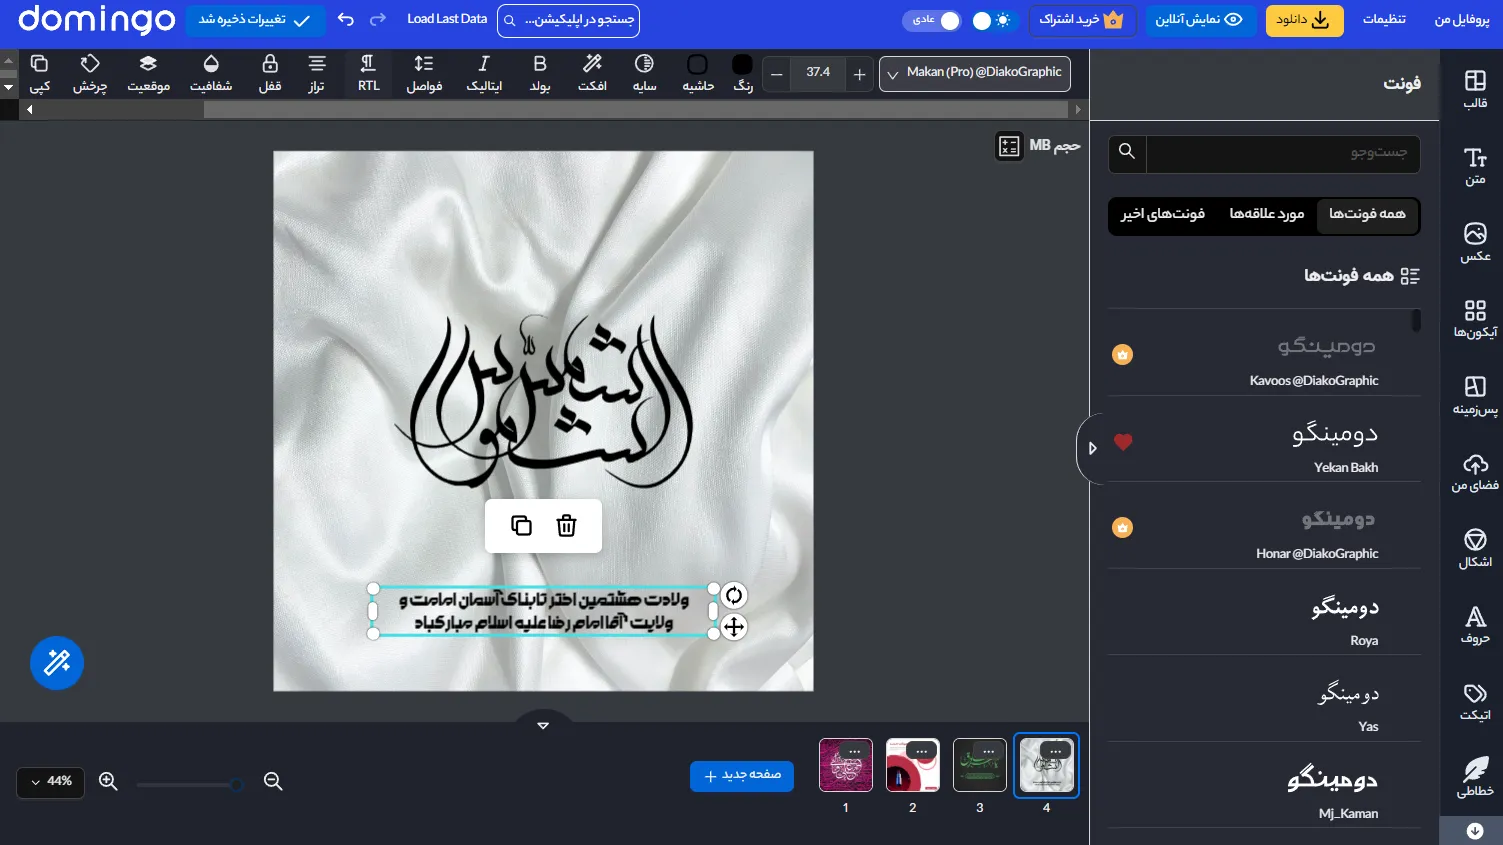Click the دانلود (download) button
Screen dimensions: 1503x845
point(1304,20)
